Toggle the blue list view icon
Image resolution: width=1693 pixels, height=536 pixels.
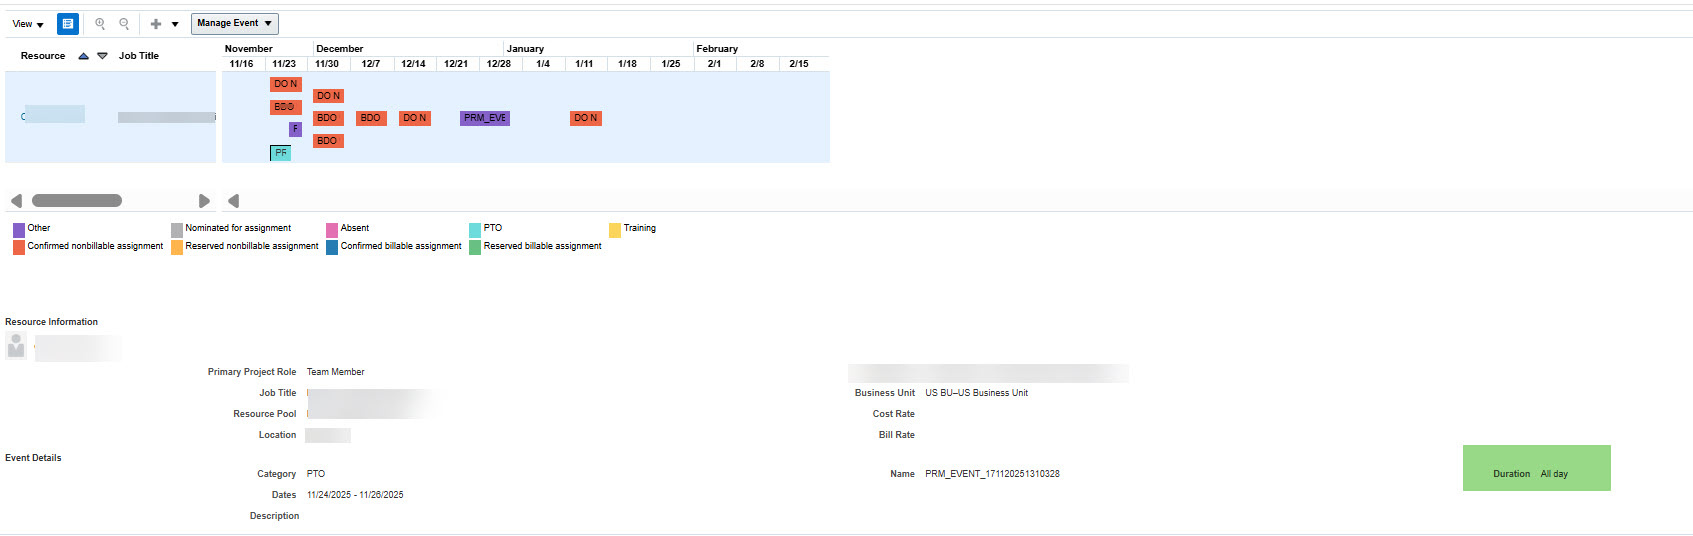pyautogui.click(x=68, y=24)
